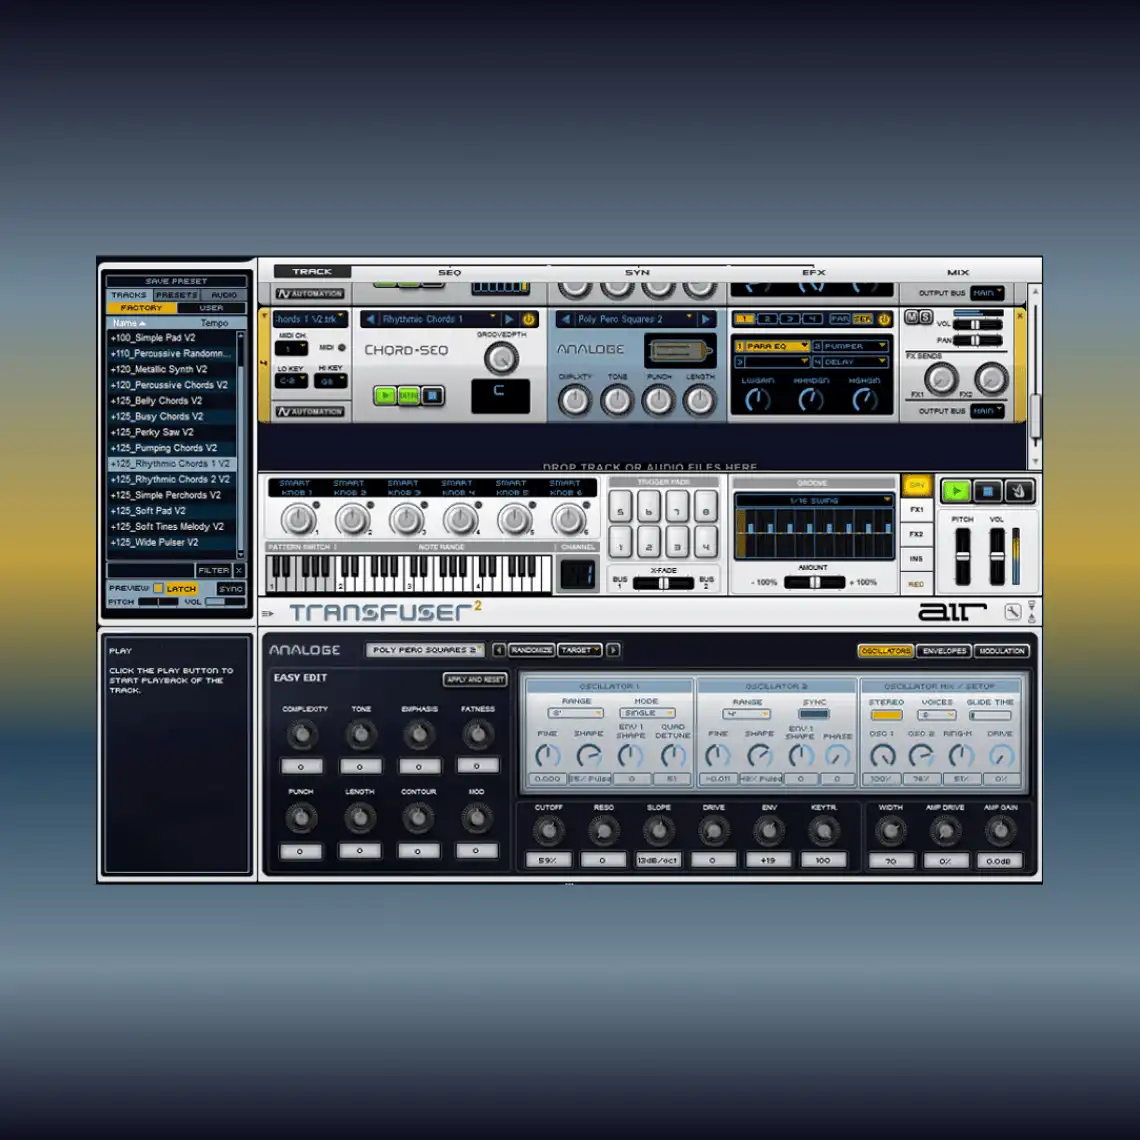
Task: Click the Apply and Reset button
Action: [x=475, y=679]
